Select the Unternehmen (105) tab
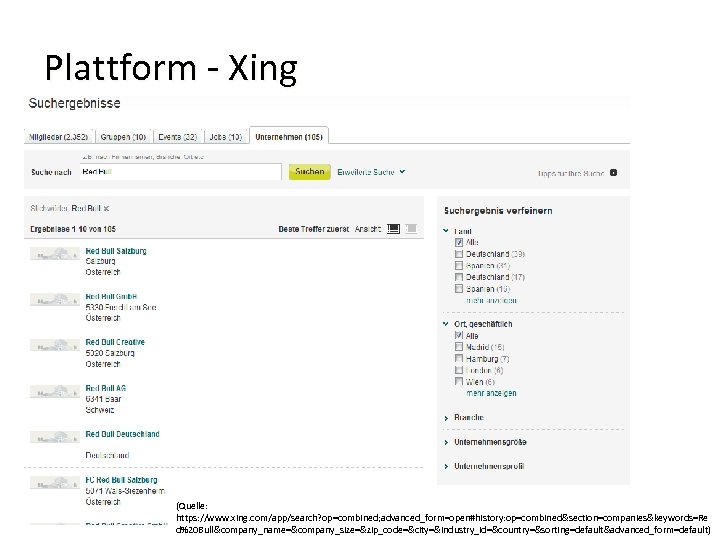 tap(289, 136)
